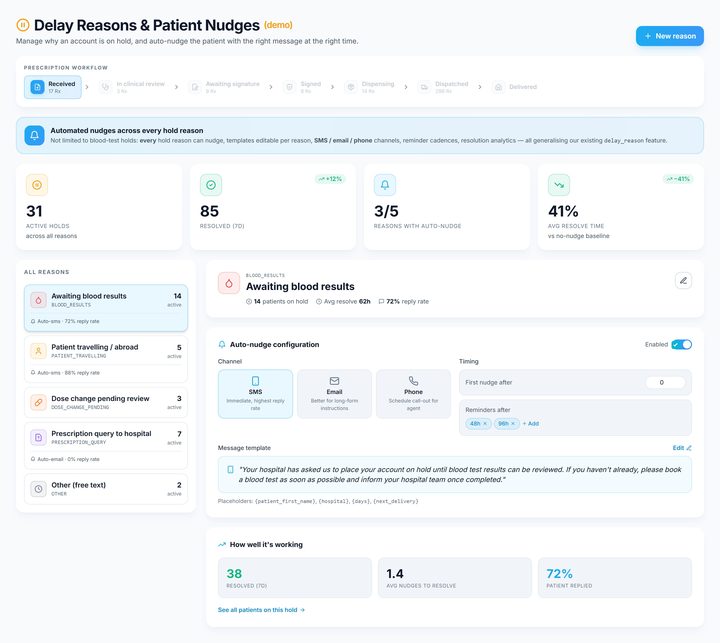Click the 1.4 Avg nudges to resolve tile
Image resolution: width=720 pixels, height=643 pixels.
tap(455, 578)
